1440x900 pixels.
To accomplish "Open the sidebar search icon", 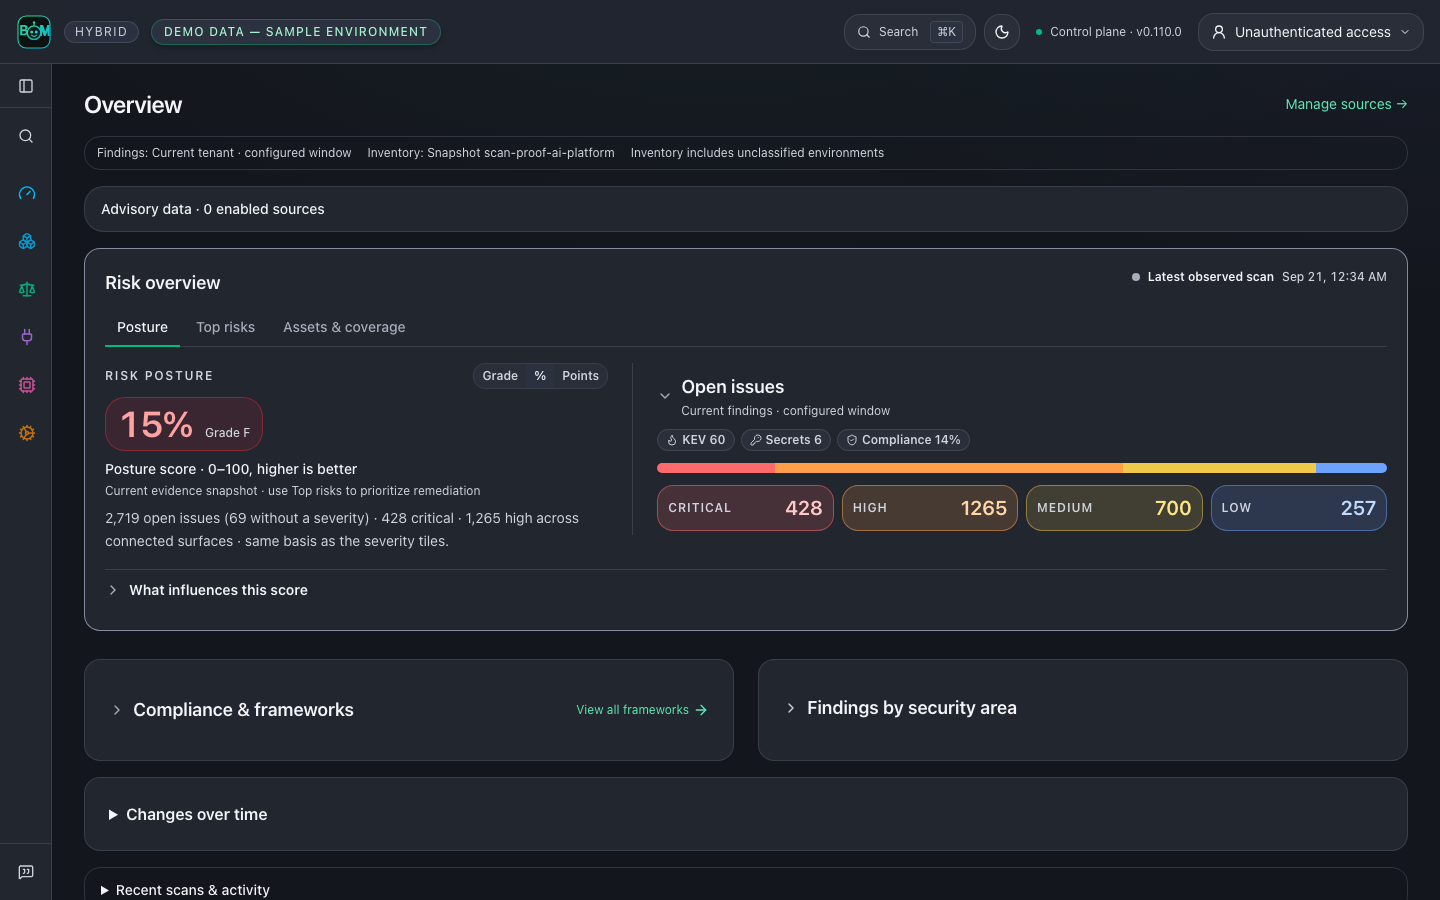I will tap(26, 136).
